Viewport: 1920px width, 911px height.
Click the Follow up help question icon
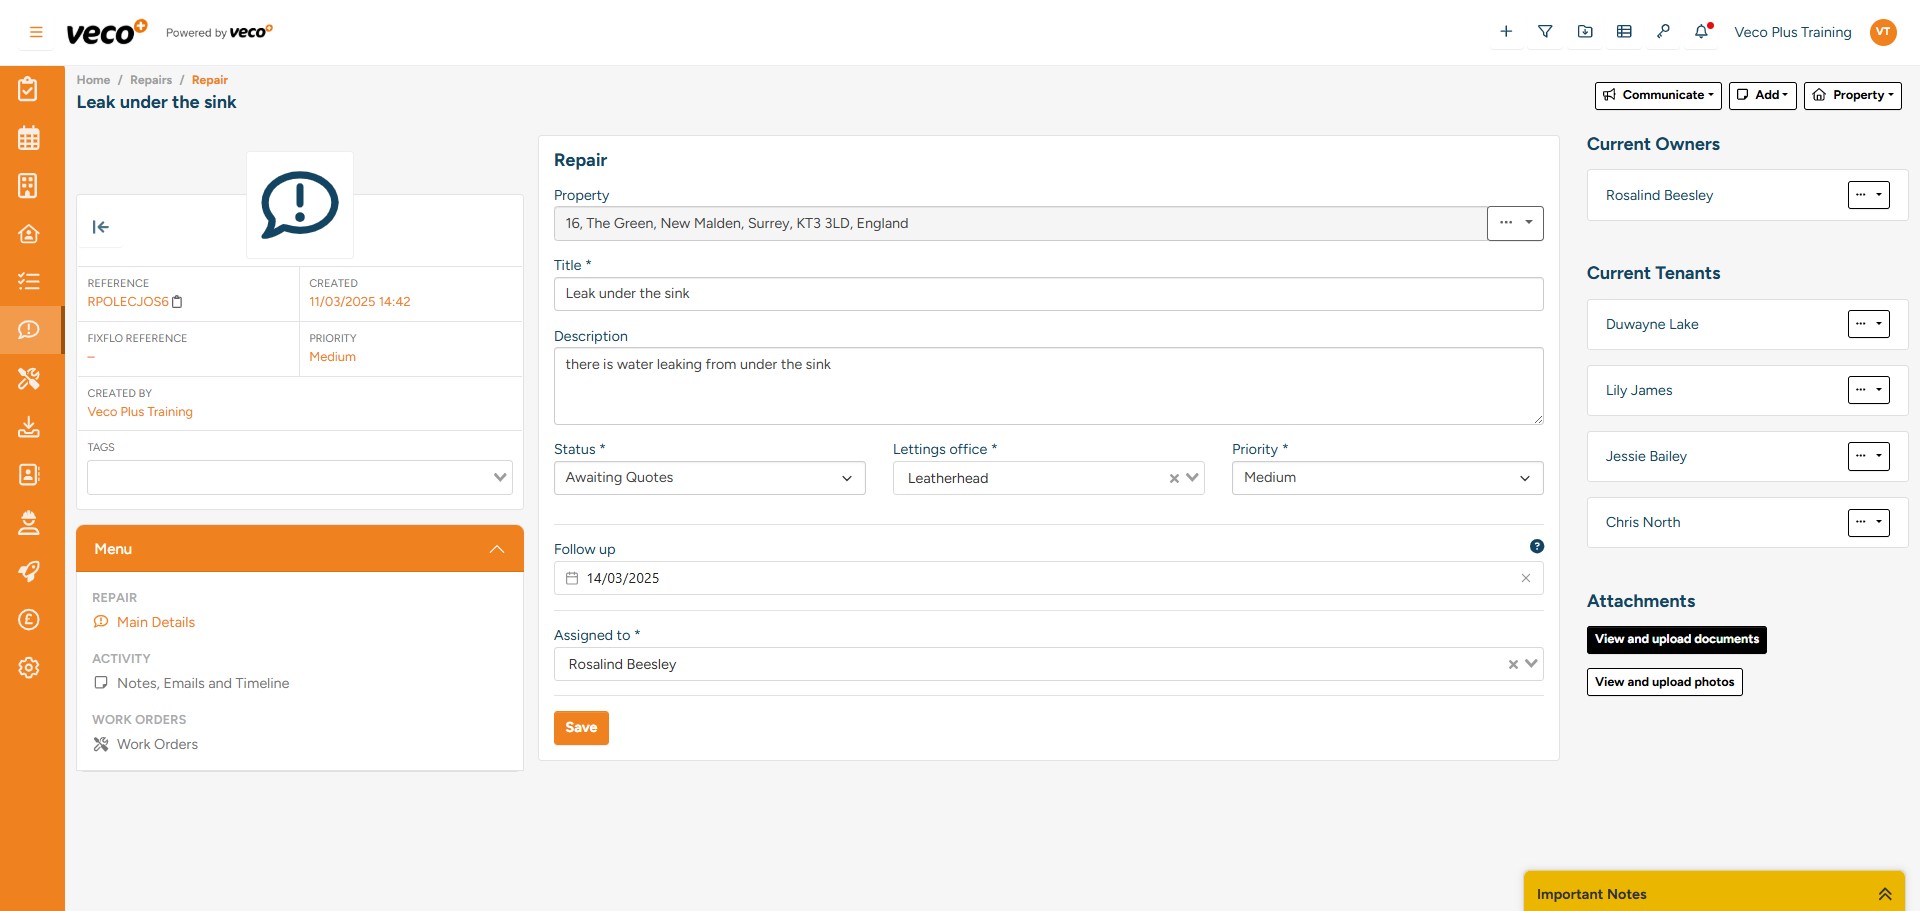[1537, 547]
